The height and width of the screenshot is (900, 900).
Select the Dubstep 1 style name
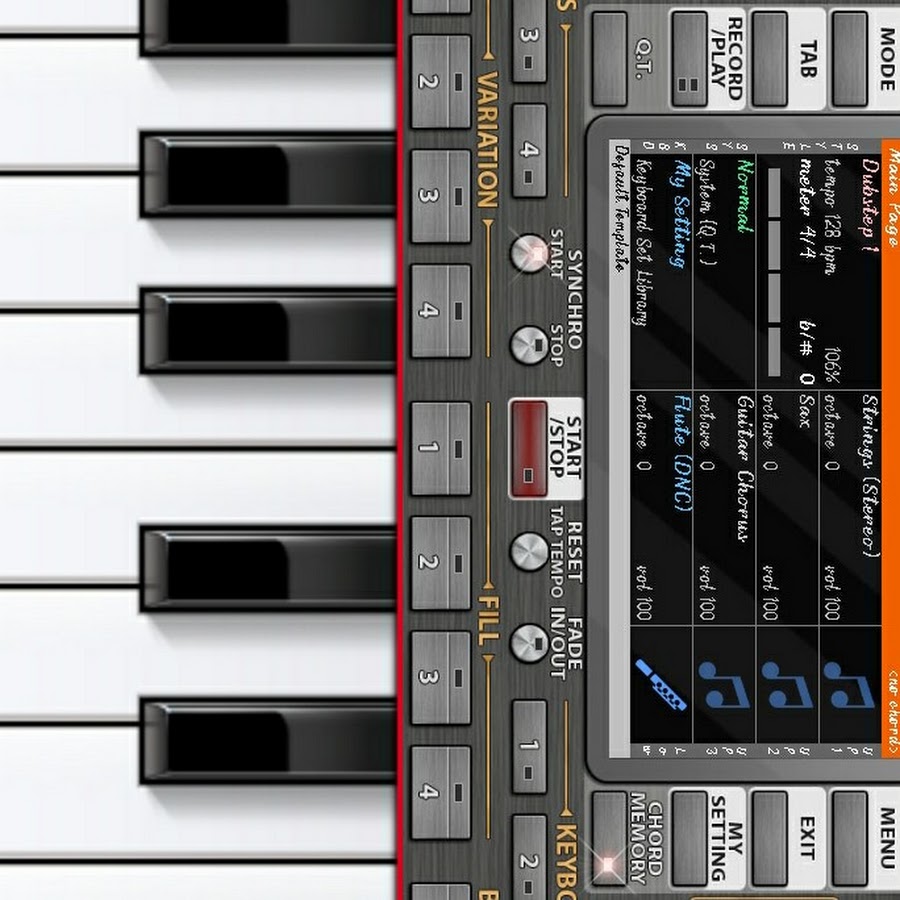click(869, 207)
